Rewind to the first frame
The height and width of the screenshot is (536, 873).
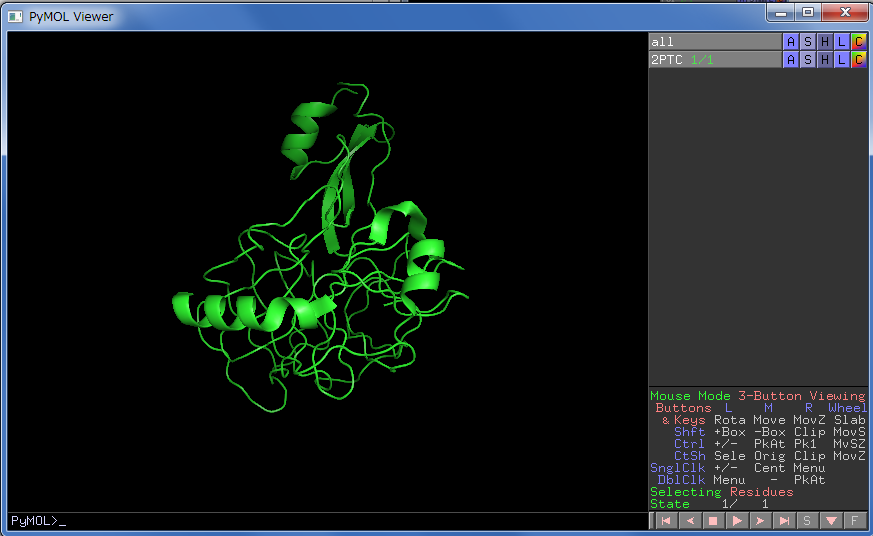coord(665,521)
